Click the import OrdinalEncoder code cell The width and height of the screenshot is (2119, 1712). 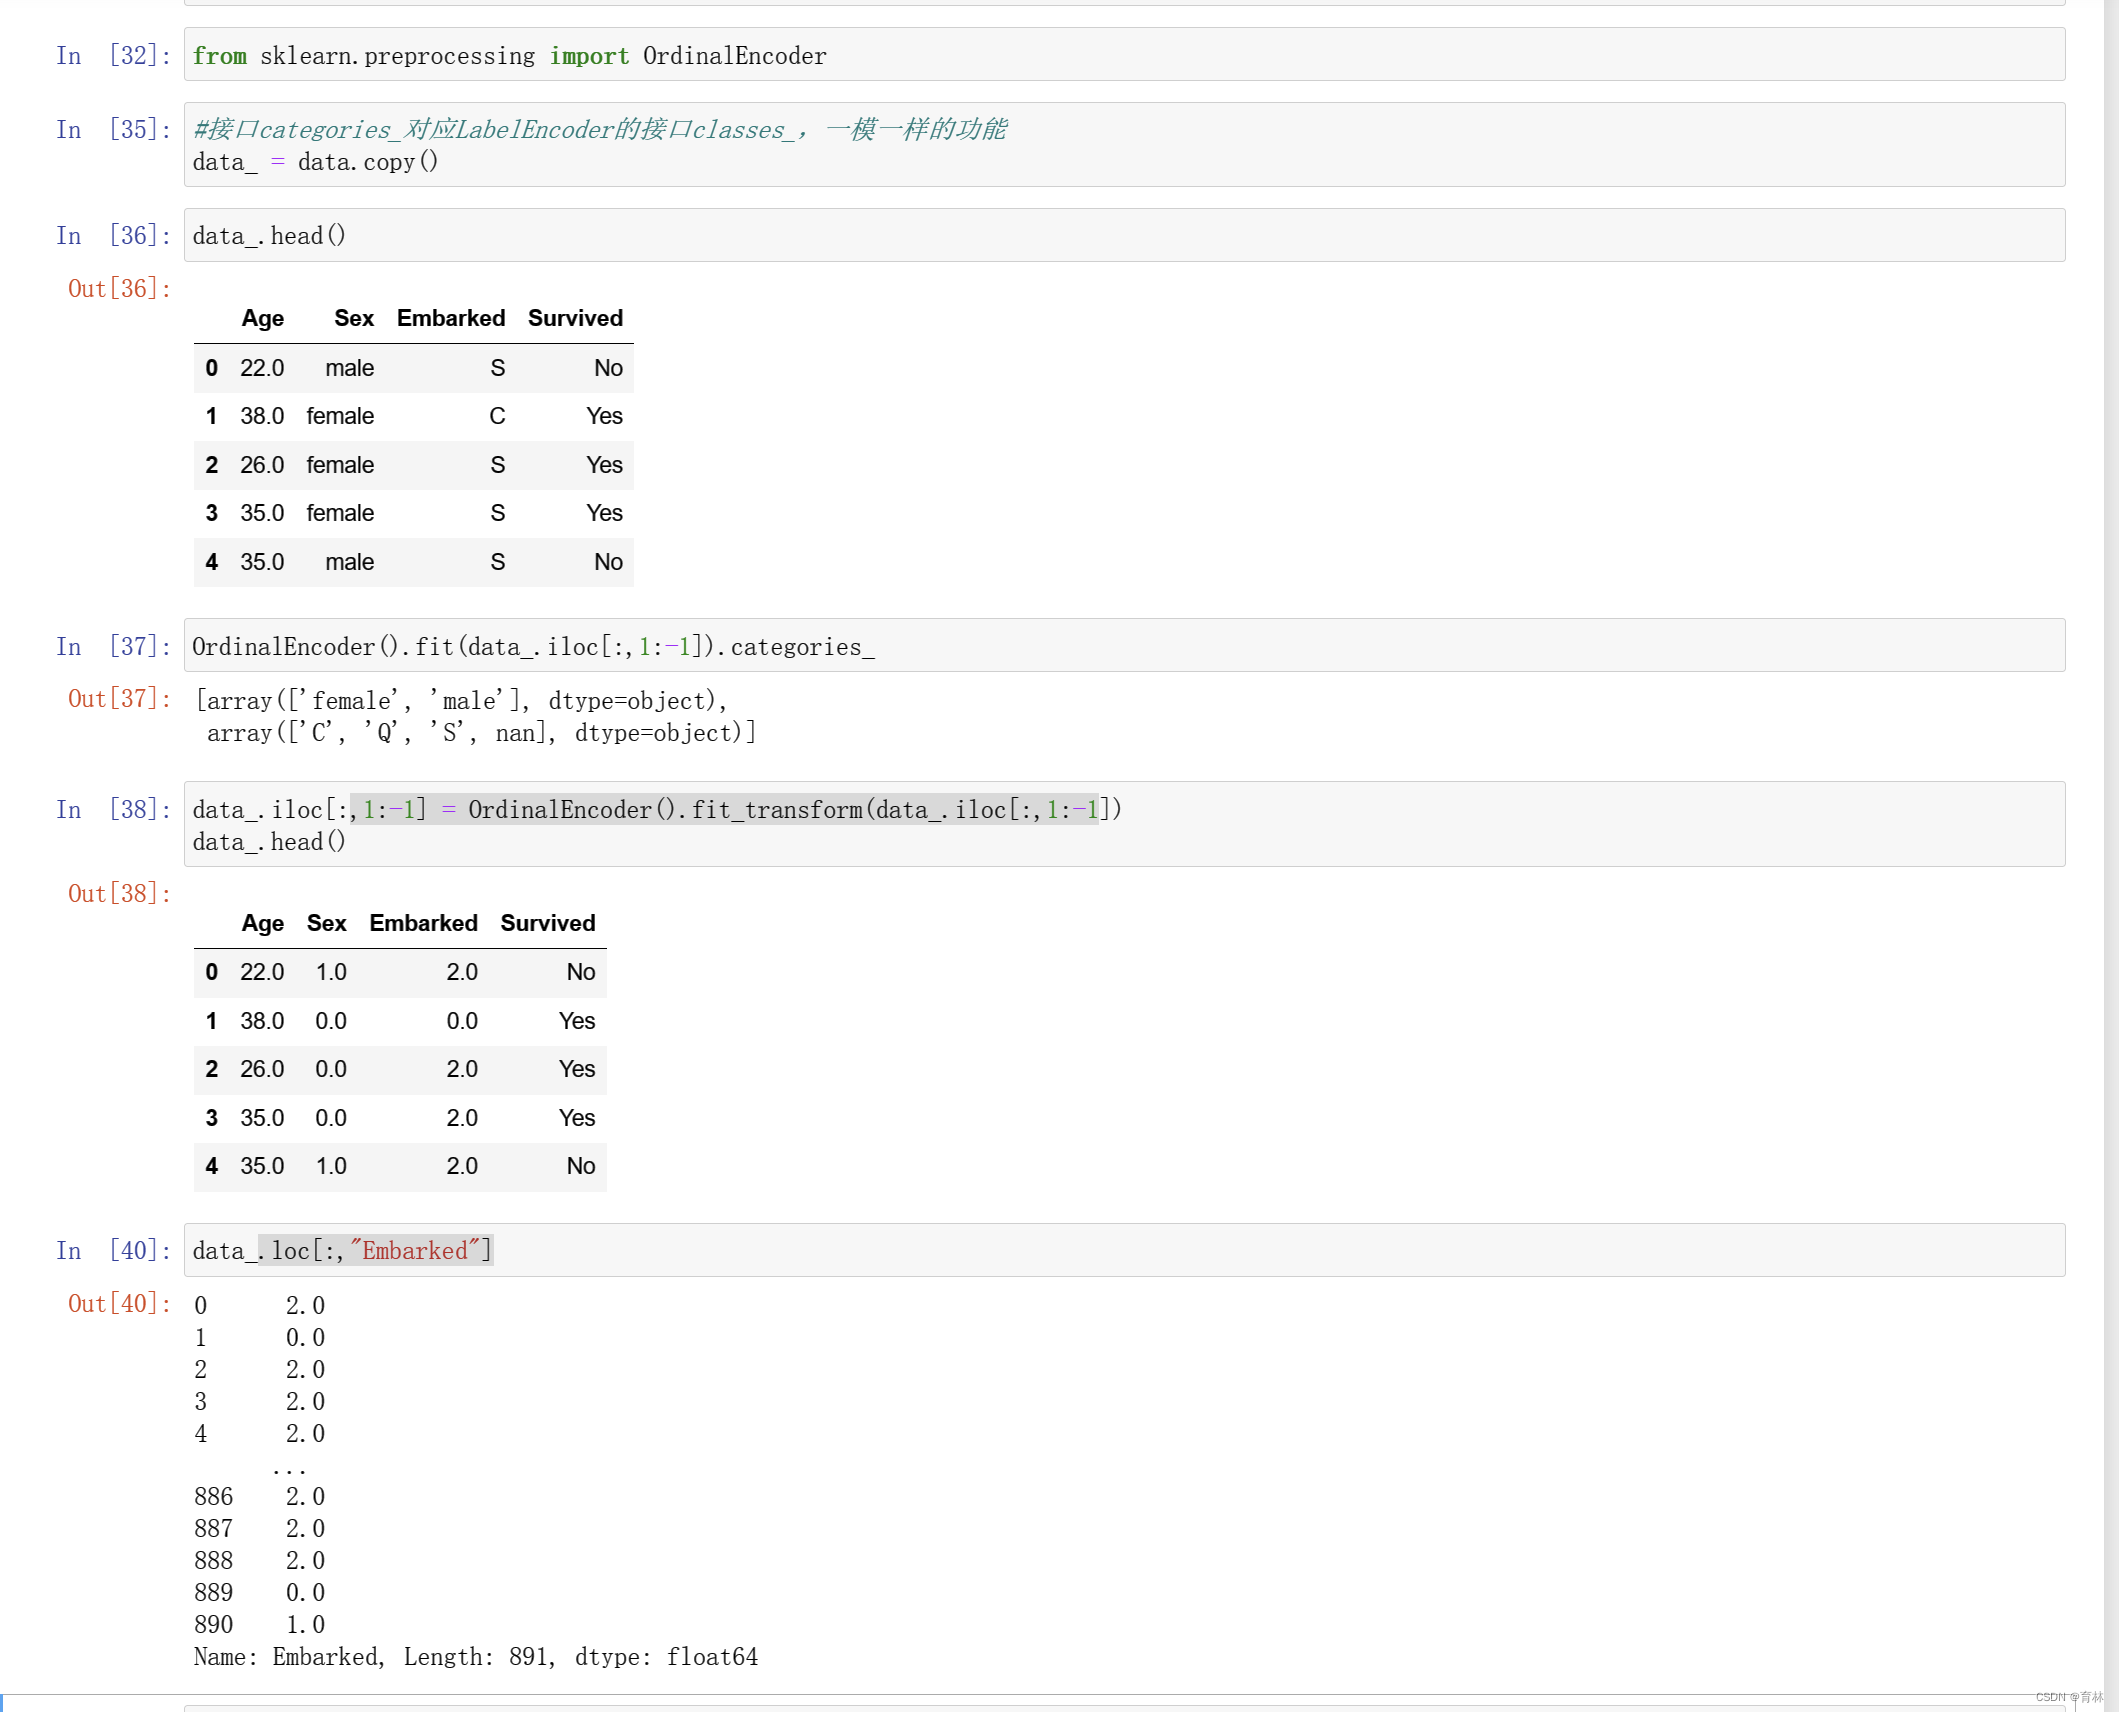(x=1124, y=55)
